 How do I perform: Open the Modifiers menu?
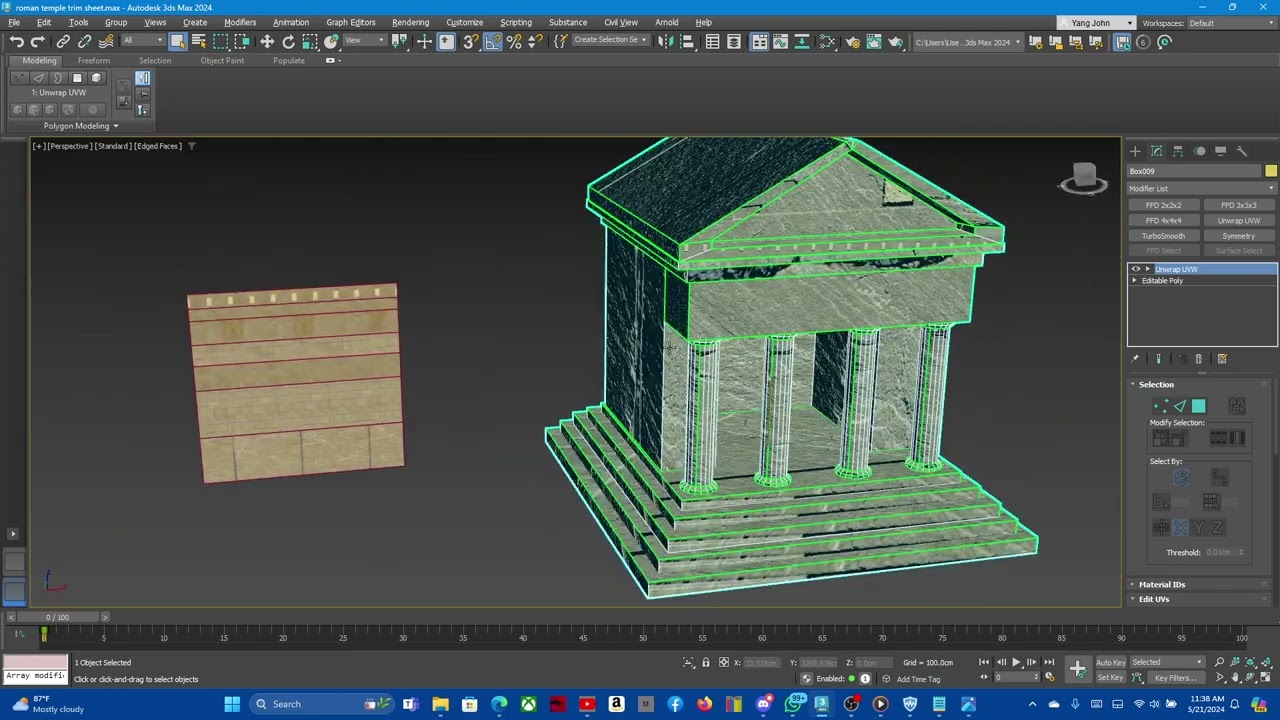tap(240, 22)
